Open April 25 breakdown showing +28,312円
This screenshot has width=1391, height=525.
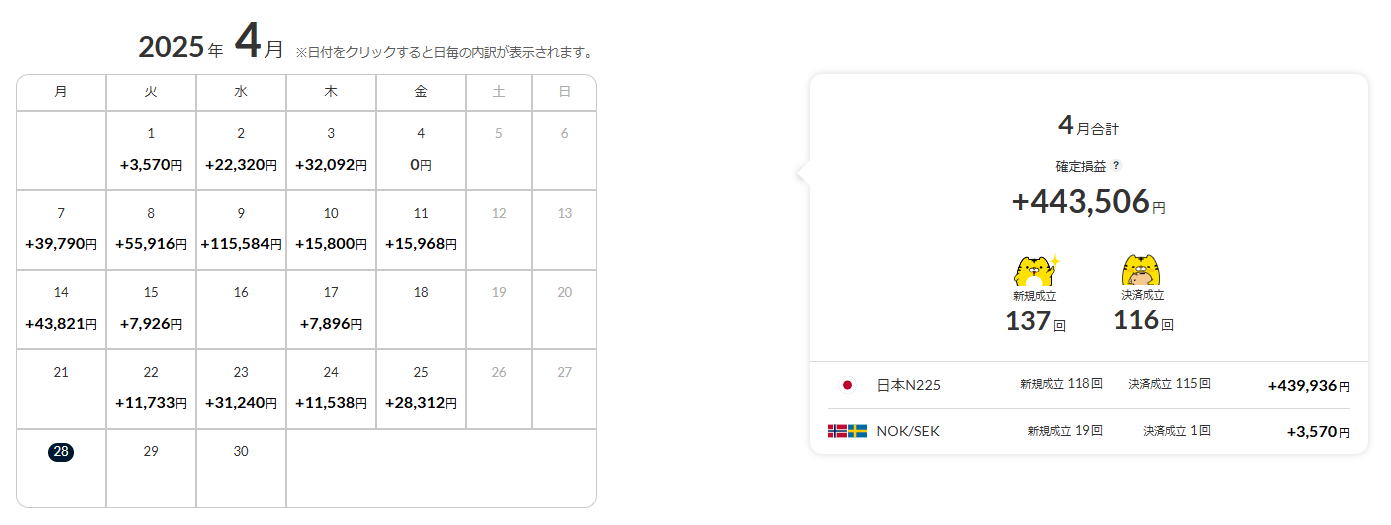[421, 389]
